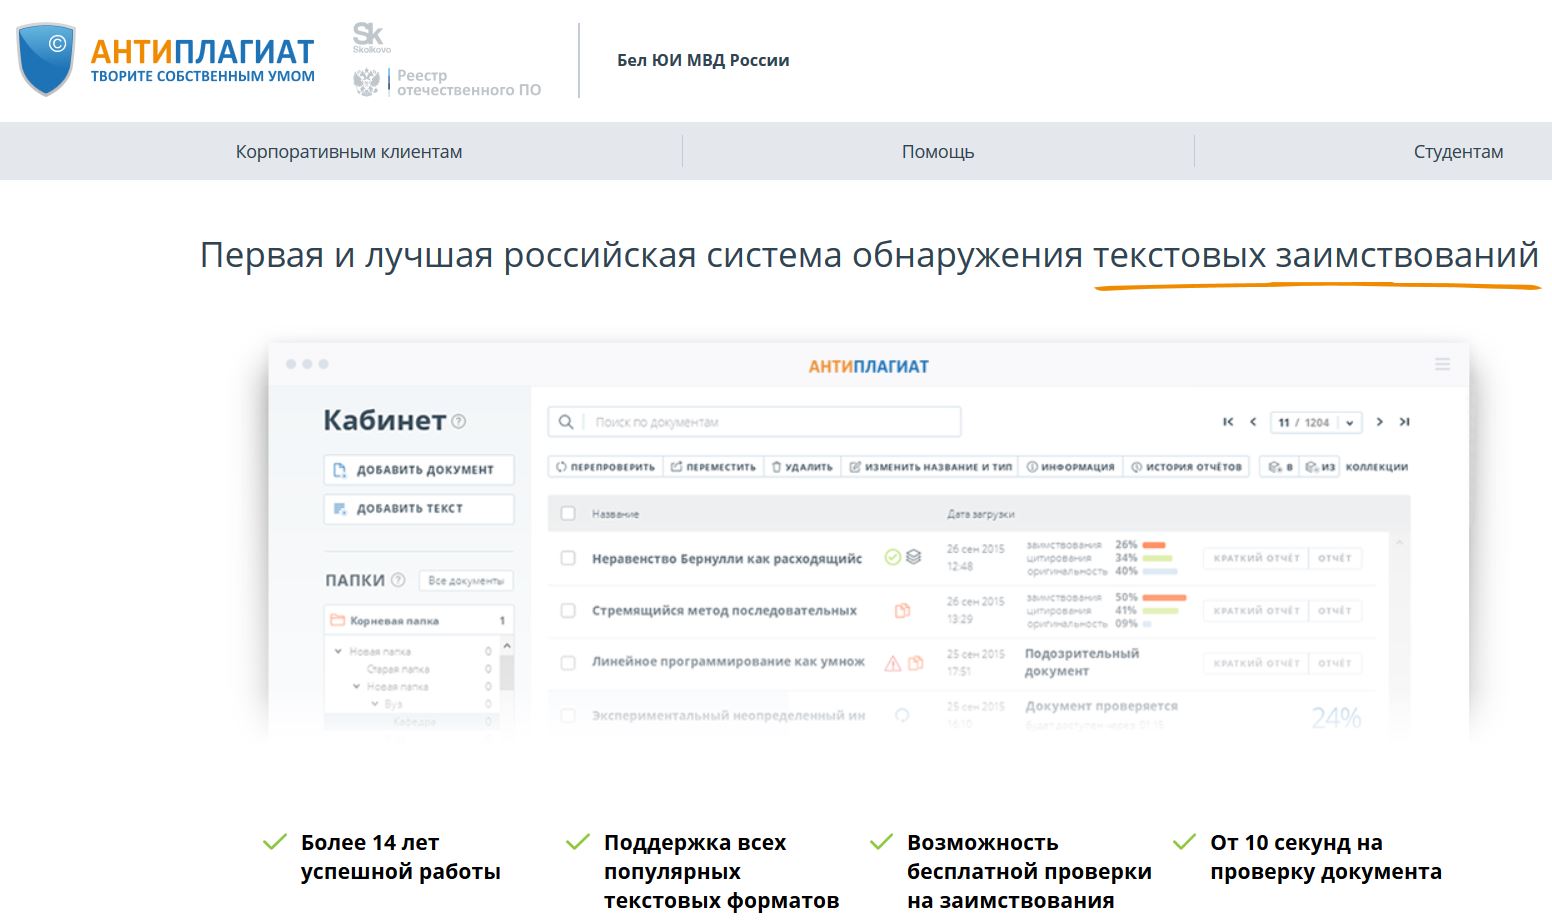The image size is (1552, 924).
Task: Click the Поиск по документам search field
Action: click(754, 422)
